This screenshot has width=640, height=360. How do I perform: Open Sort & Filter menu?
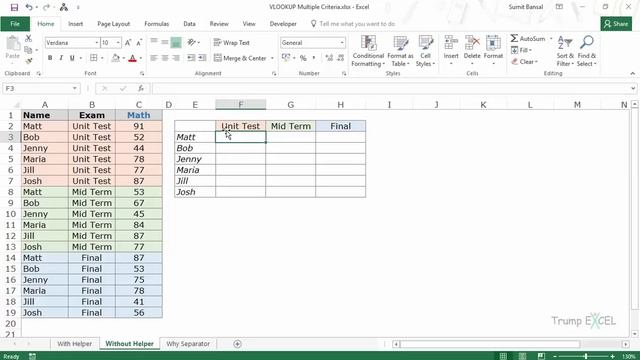(x=565, y=51)
